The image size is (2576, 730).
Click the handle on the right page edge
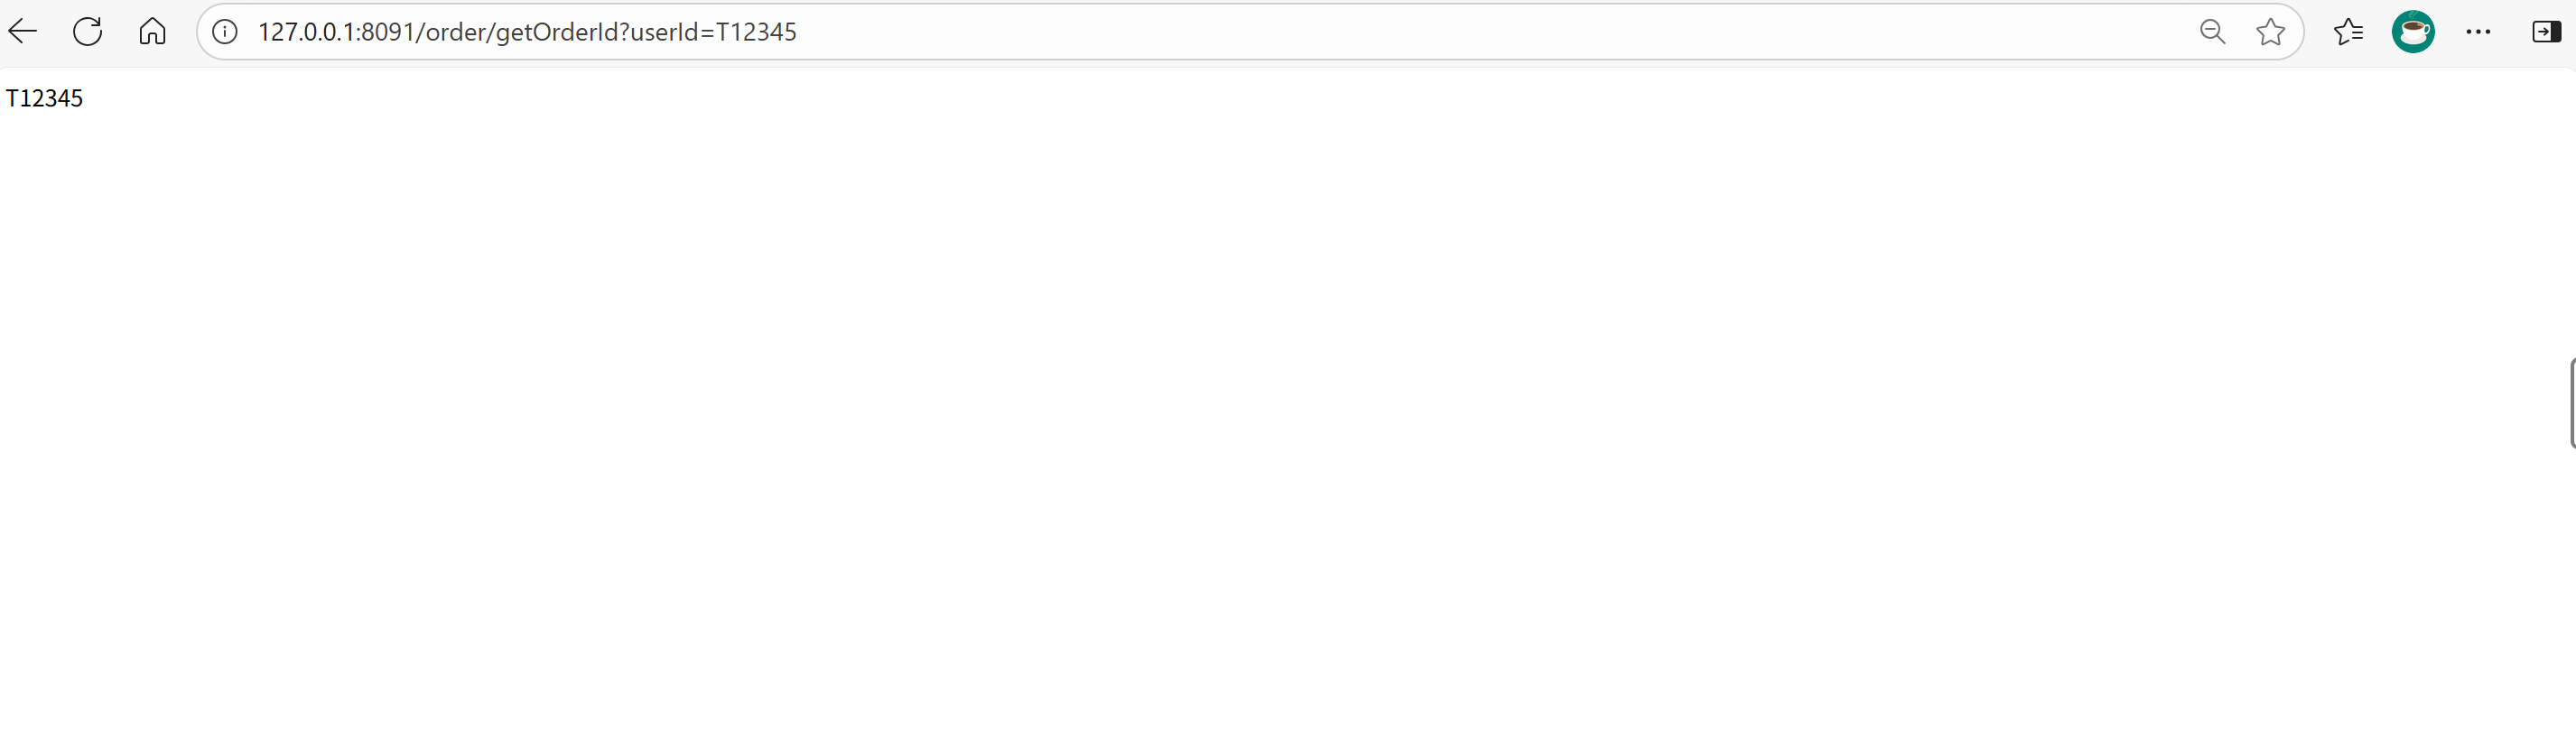2572,402
